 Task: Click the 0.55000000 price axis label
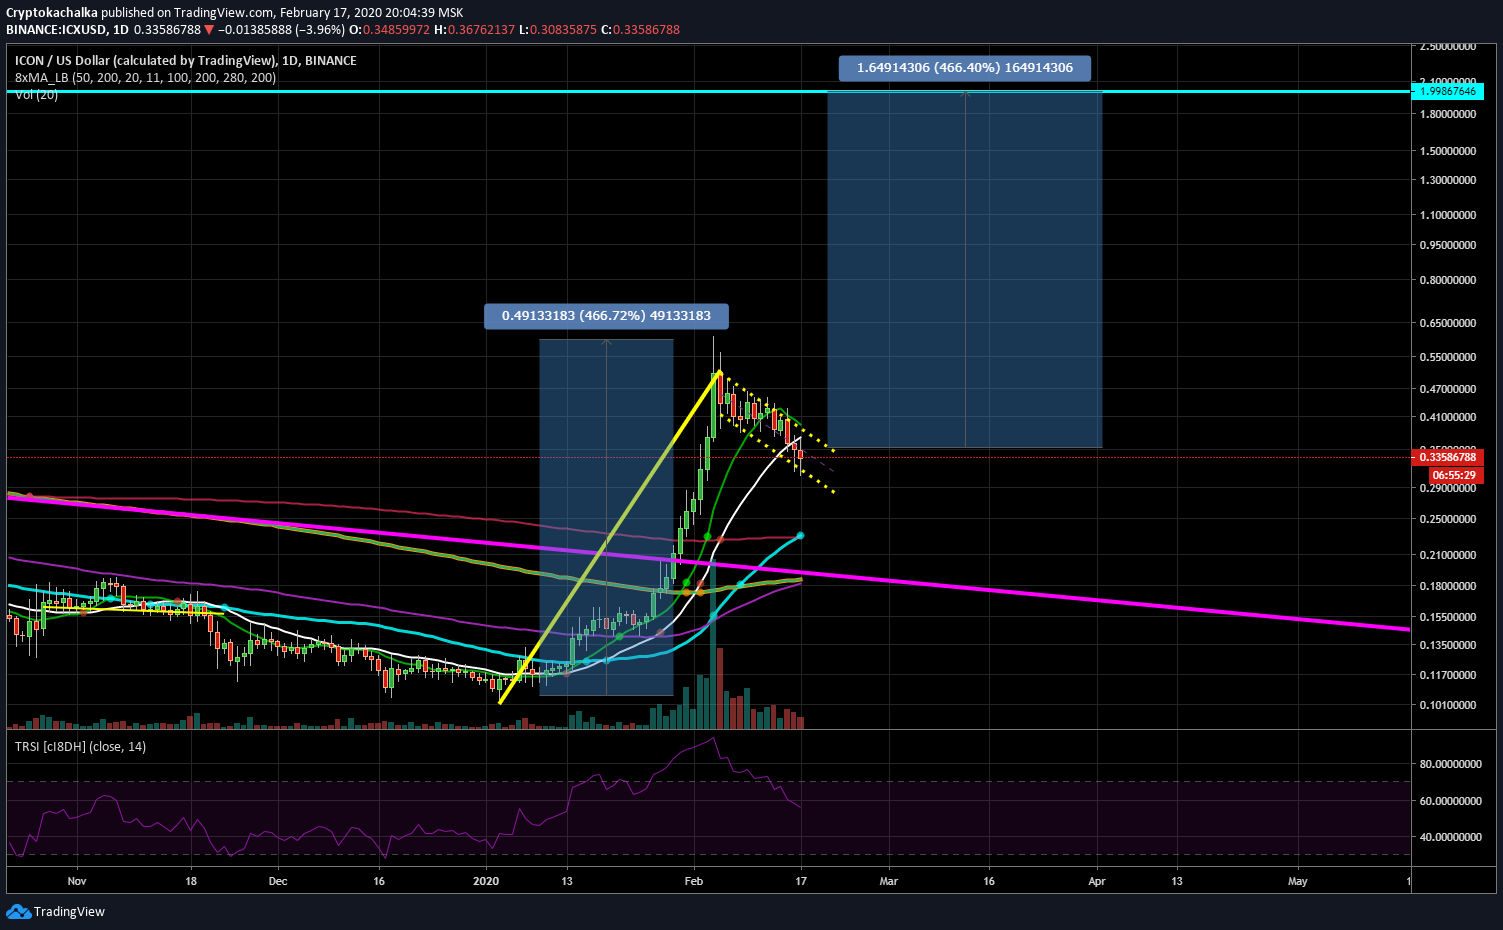pyautogui.click(x=1447, y=357)
